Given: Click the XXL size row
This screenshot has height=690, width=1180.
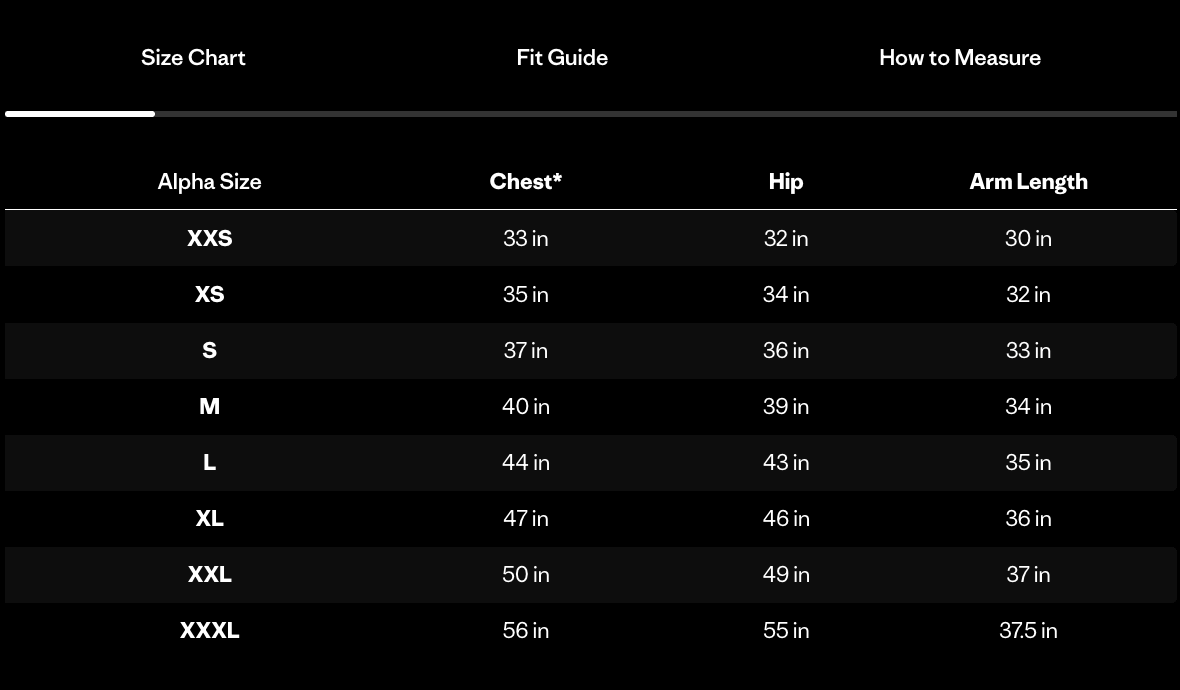Looking at the screenshot, I should pos(209,574).
